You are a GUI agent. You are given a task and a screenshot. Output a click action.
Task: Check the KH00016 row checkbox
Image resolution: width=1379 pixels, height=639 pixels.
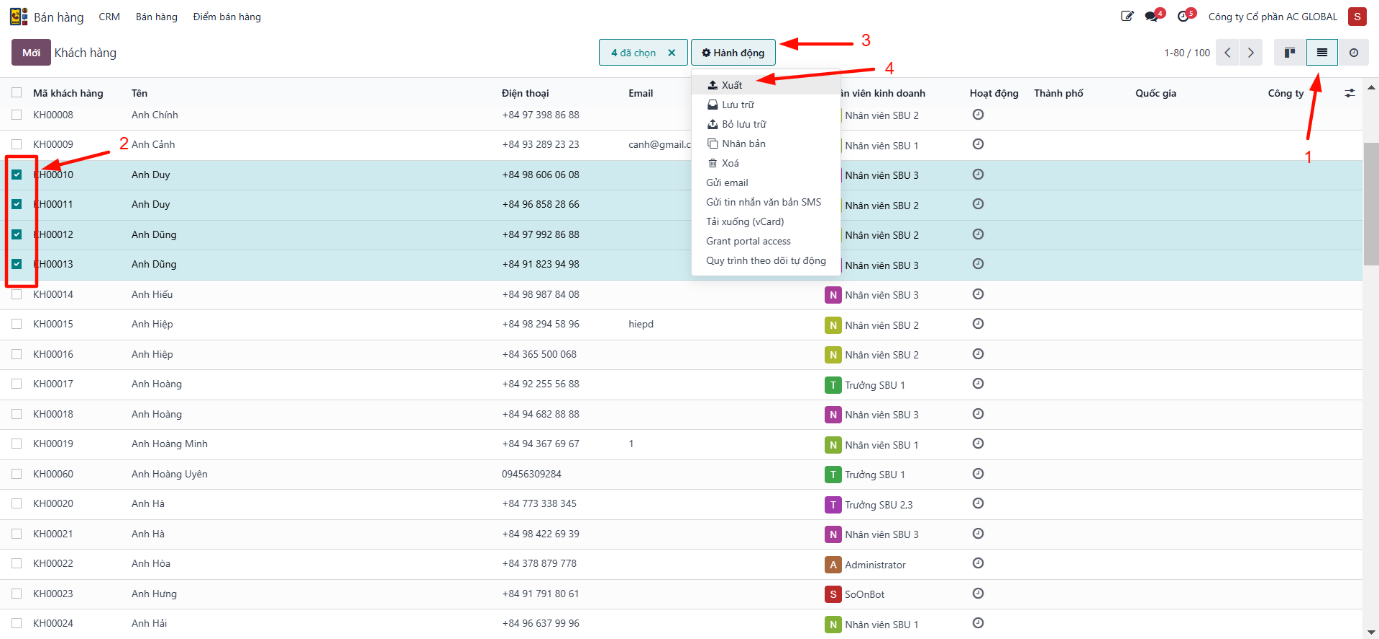pyautogui.click(x=16, y=354)
